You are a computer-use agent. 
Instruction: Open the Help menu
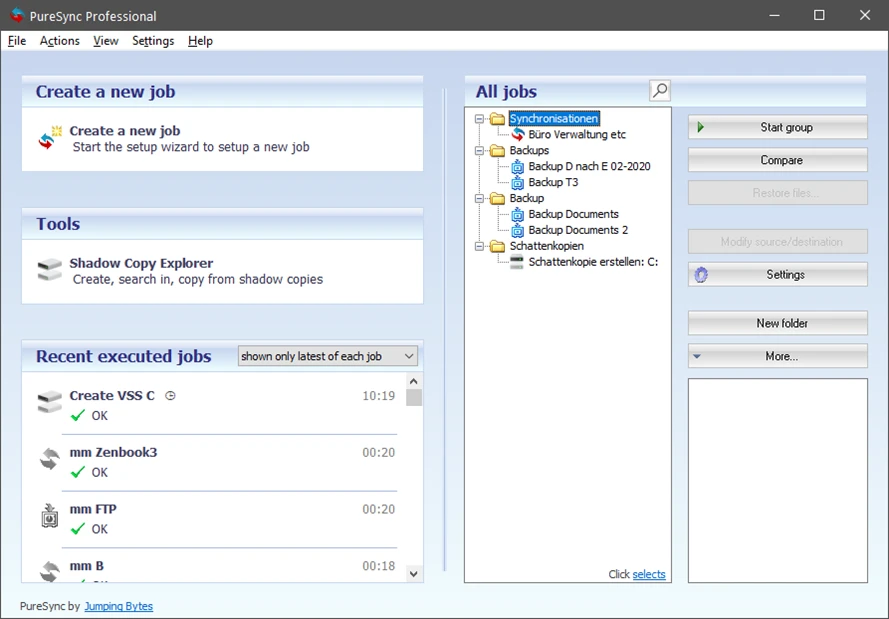click(x=200, y=41)
